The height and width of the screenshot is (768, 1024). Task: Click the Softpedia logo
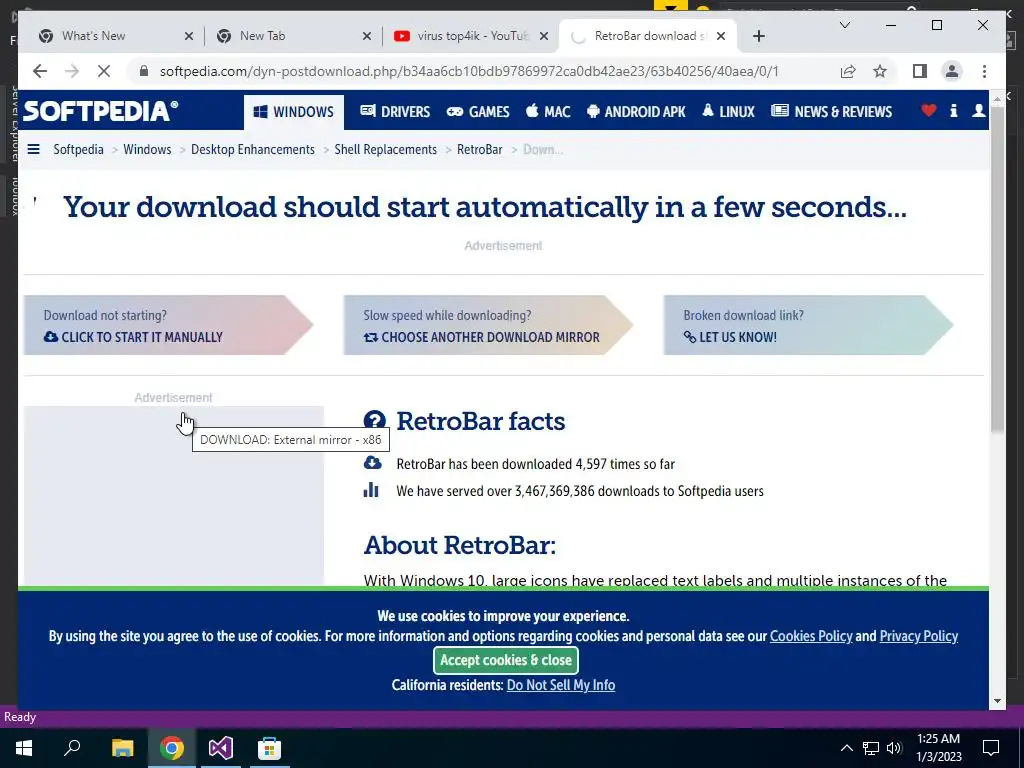pos(100,111)
